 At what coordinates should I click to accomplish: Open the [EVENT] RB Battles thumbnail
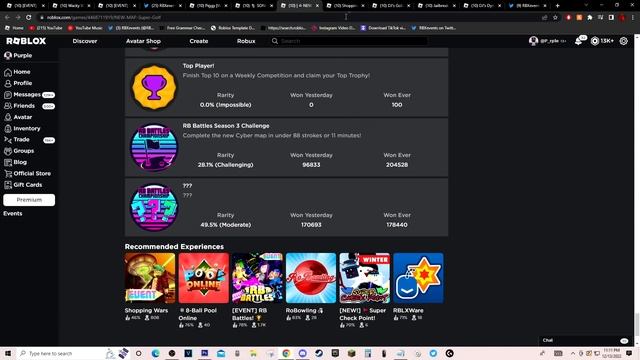point(257,278)
